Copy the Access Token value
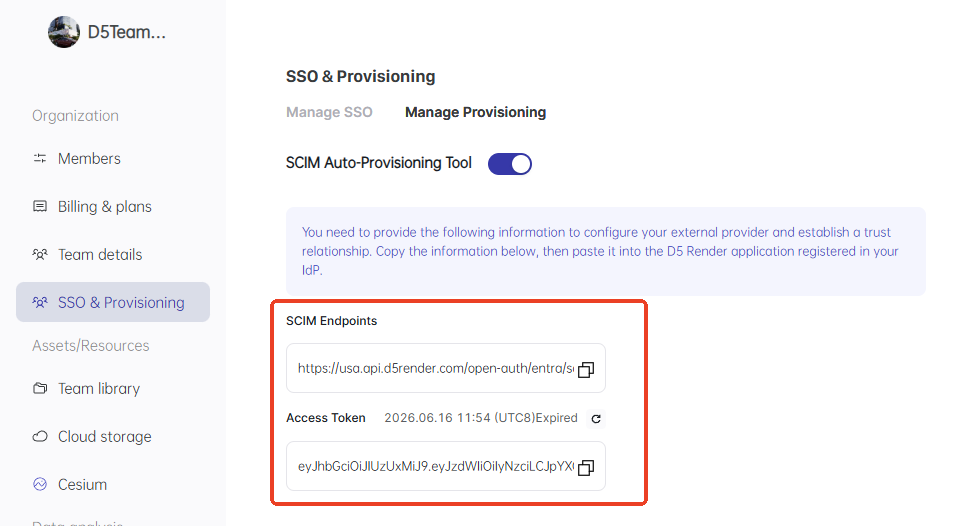Screen dimensions: 965x526 point(586,467)
